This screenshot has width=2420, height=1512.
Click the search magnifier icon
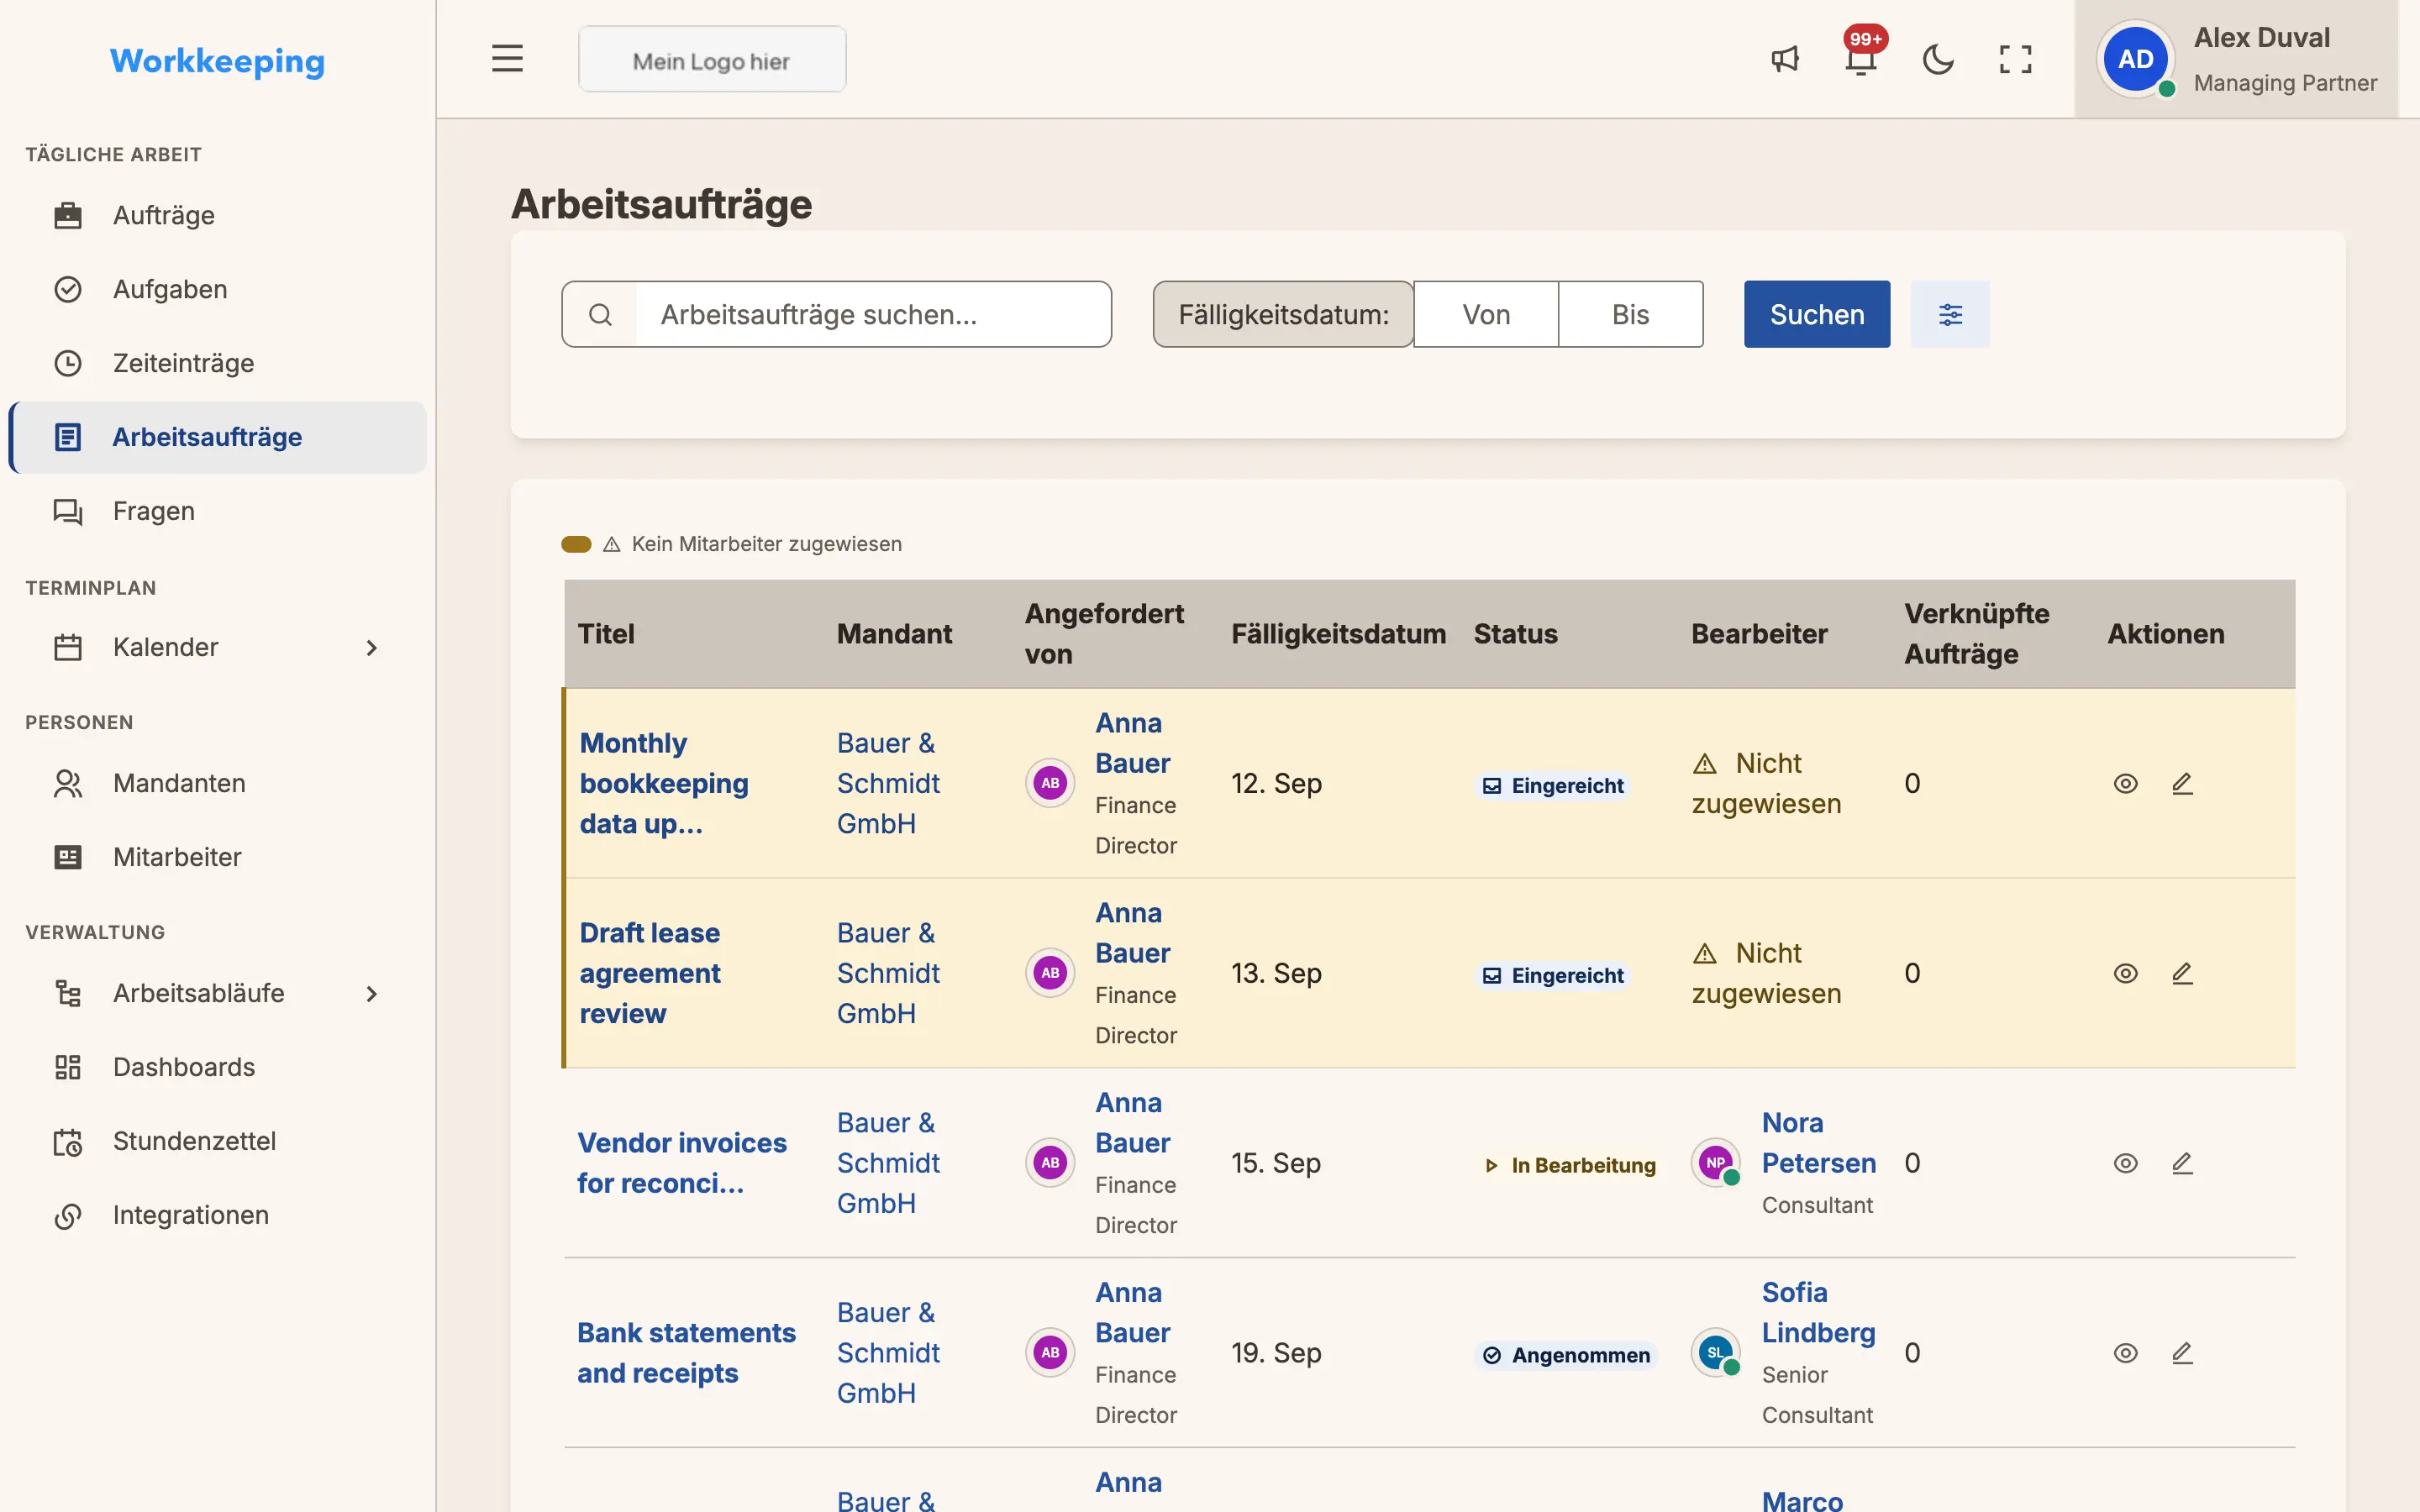pyautogui.click(x=600, y=314)
